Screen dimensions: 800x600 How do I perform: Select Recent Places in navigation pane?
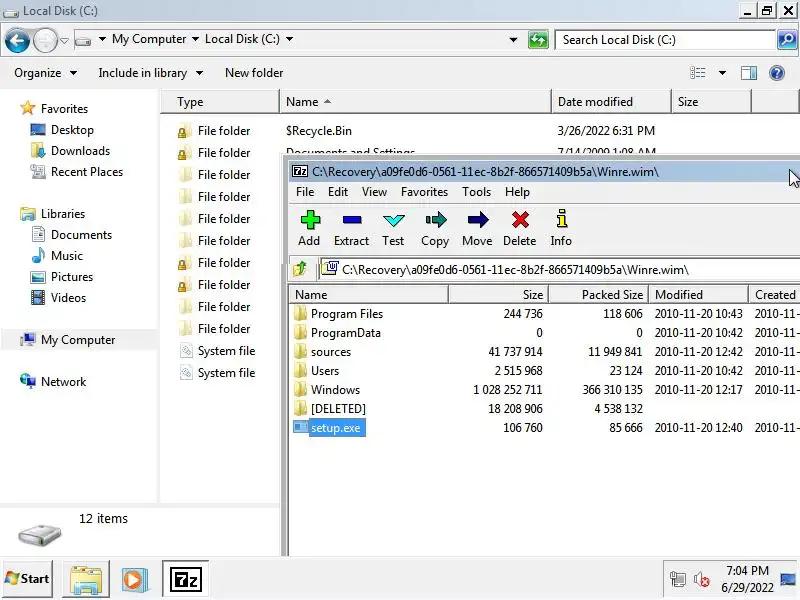(77, 171)
